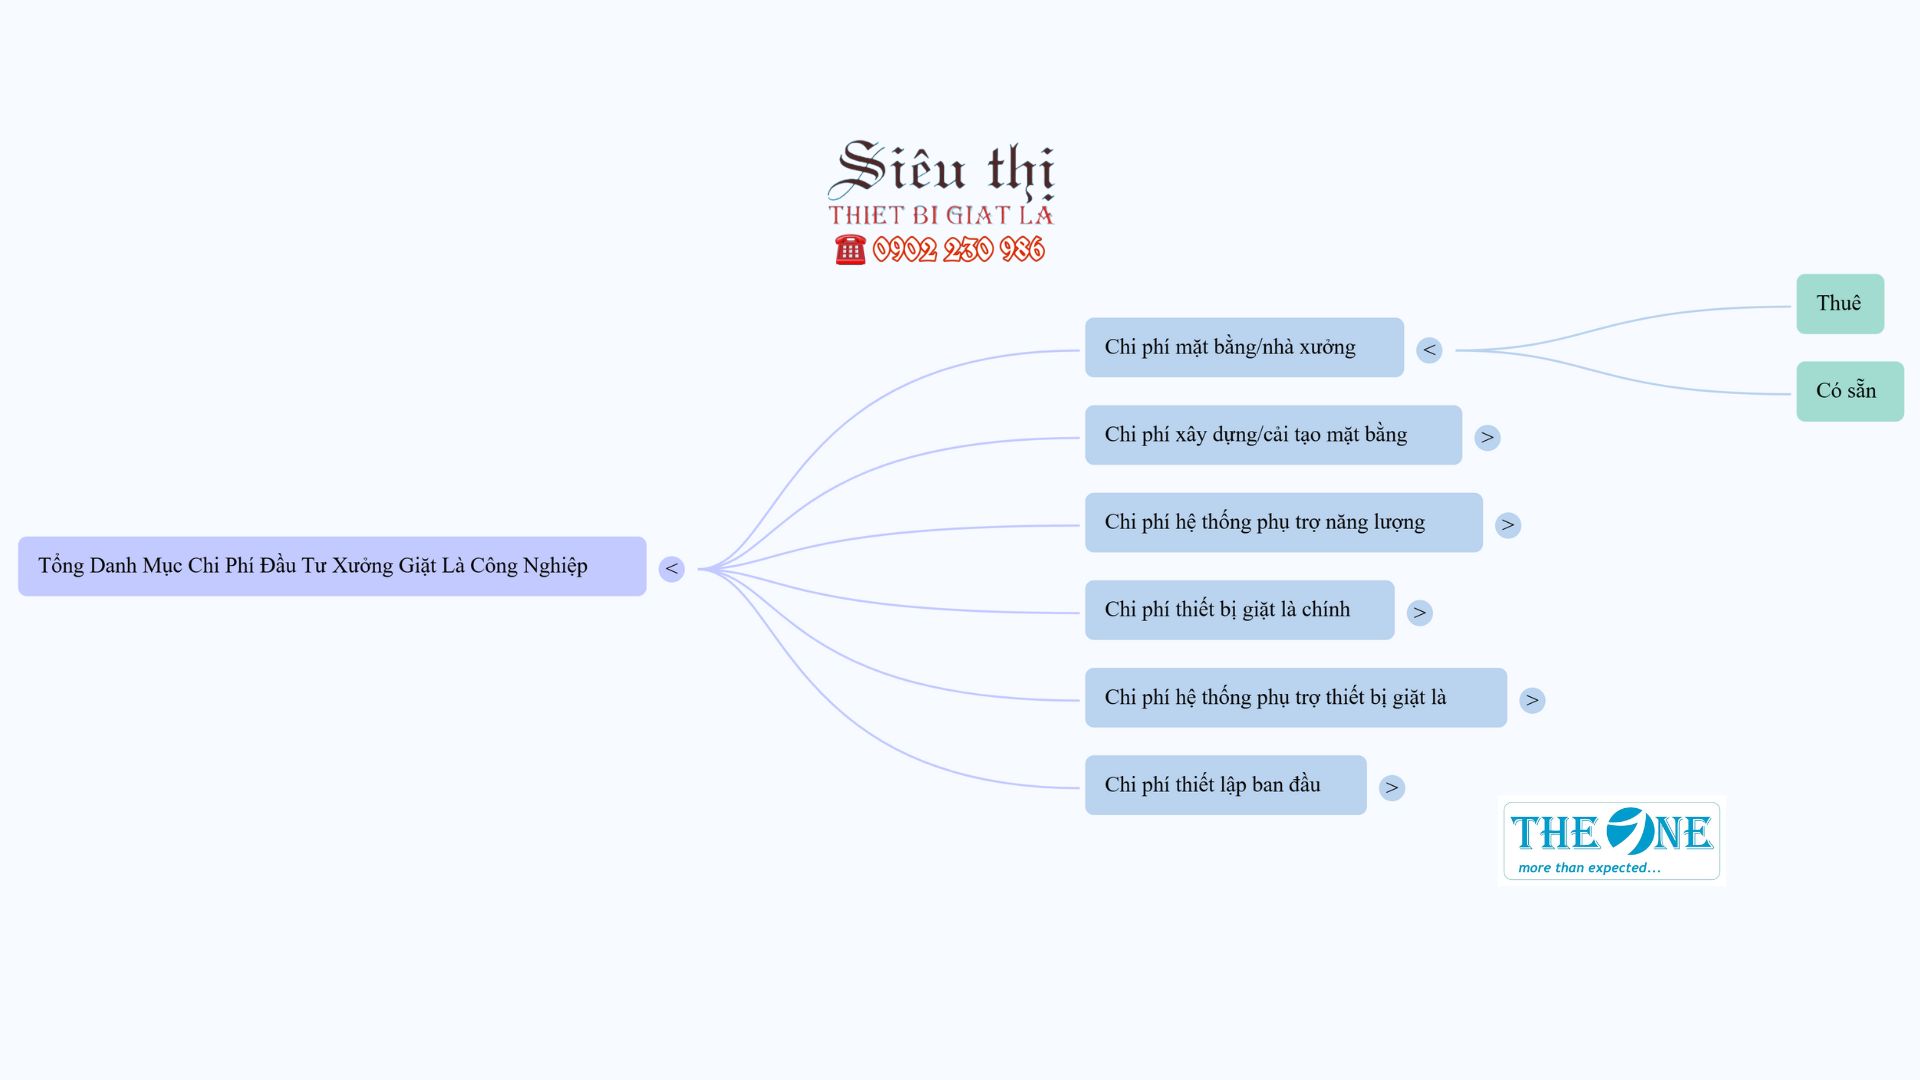This screenshot has width=1920, height=1080.
Task: Click the THE ONE logo image
Action: (1612, 841)
